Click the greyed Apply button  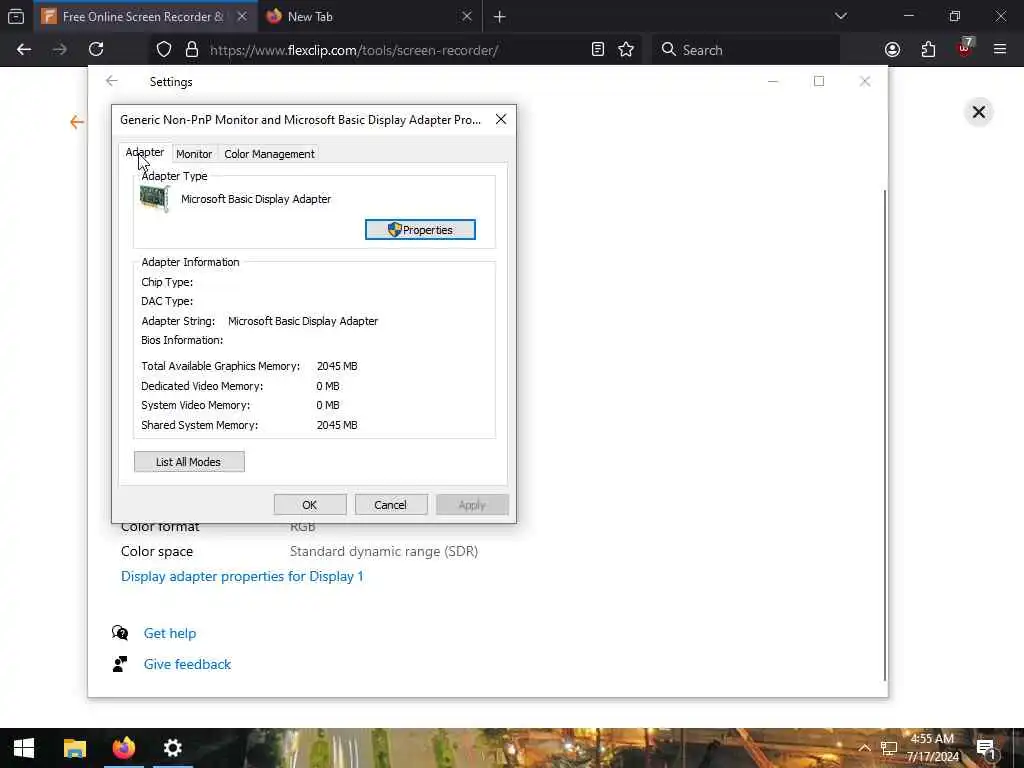point(472,505)
